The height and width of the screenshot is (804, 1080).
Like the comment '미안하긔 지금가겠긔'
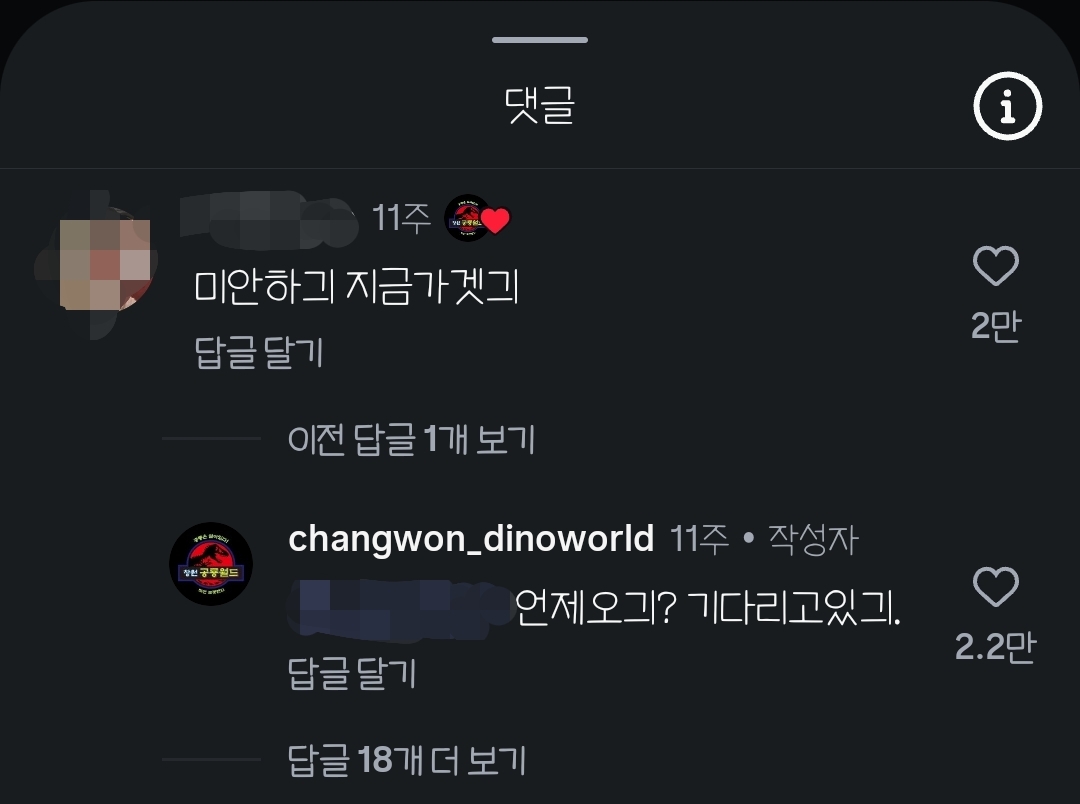coord(995,265)
